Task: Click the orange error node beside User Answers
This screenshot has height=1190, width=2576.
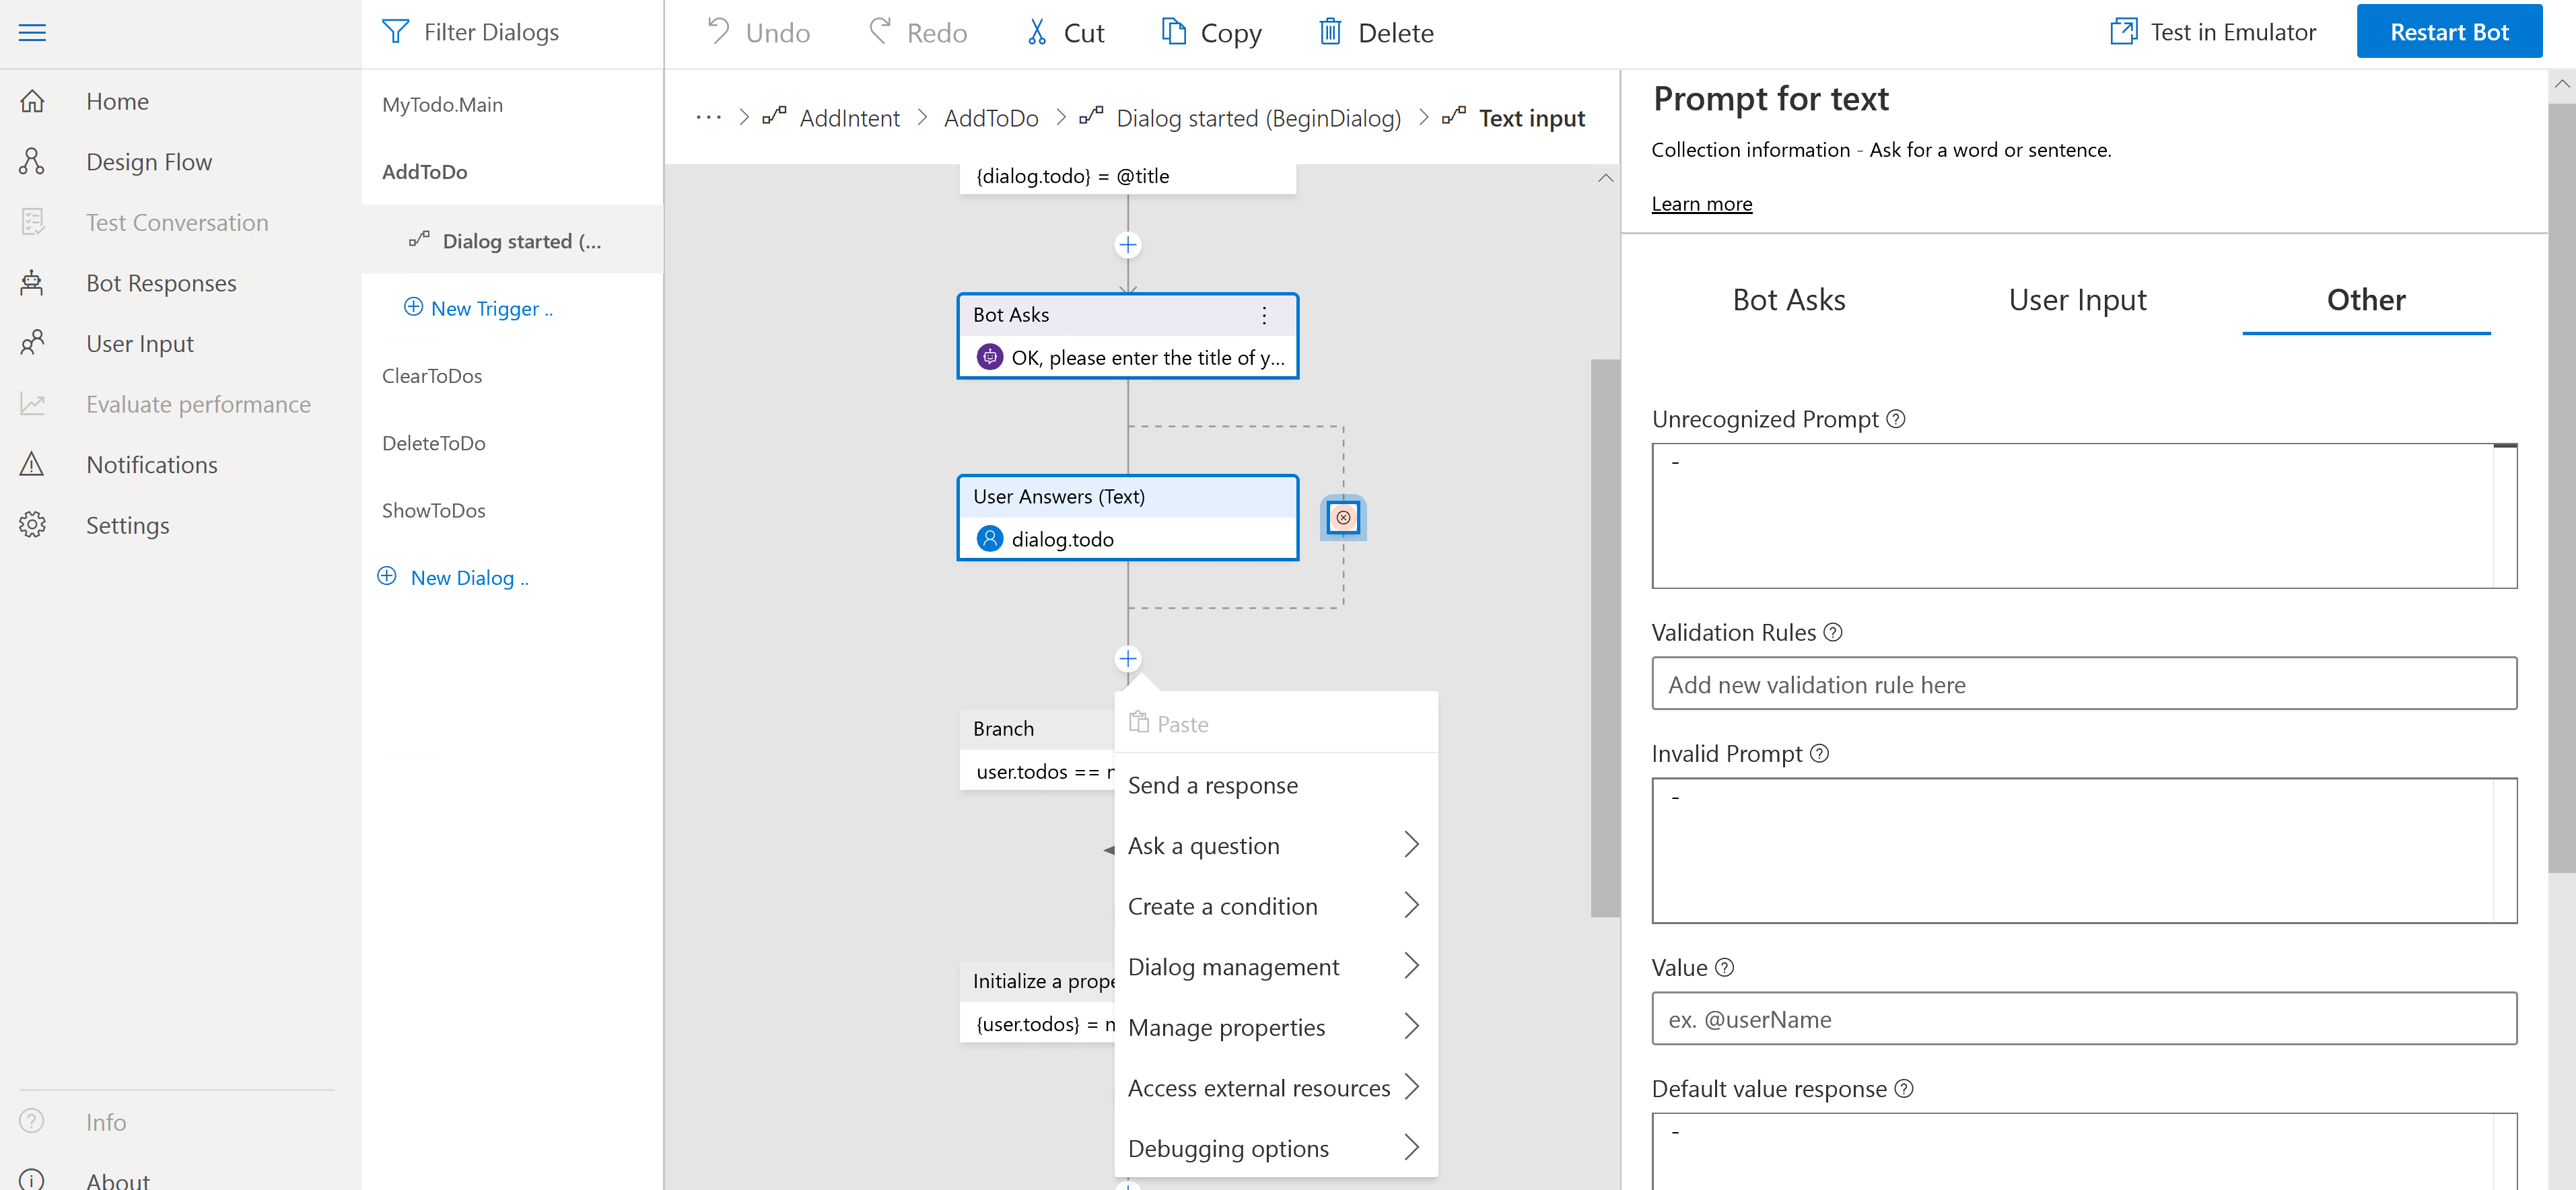Action: 1343,518
